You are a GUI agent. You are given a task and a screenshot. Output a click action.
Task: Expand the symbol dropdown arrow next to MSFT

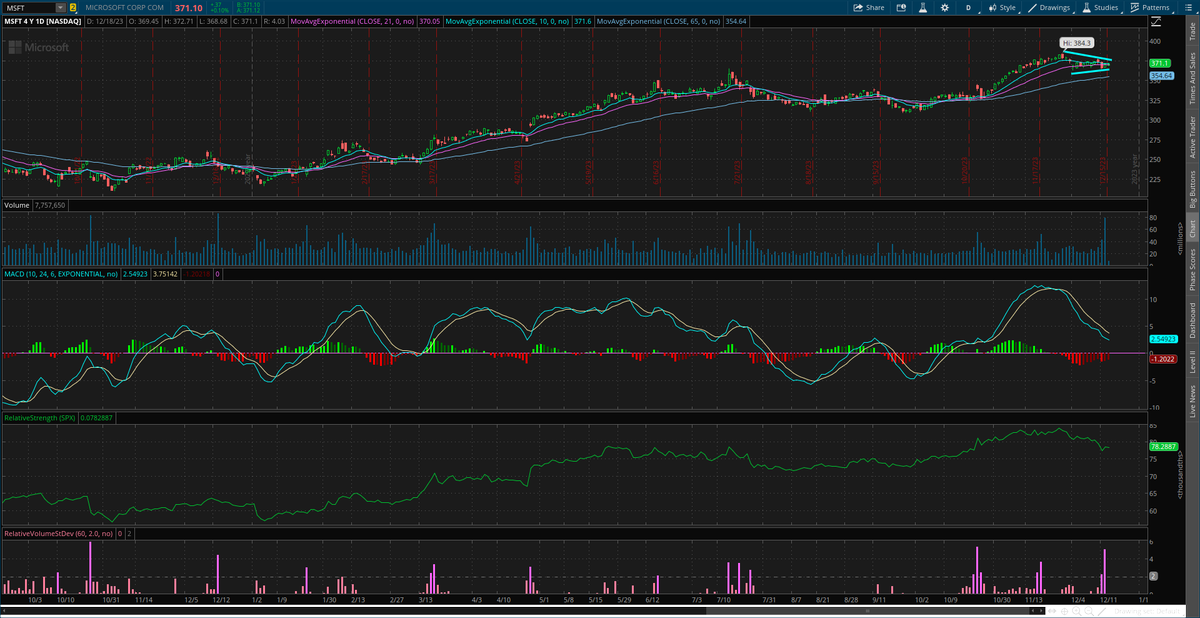(x=62, y=7)
